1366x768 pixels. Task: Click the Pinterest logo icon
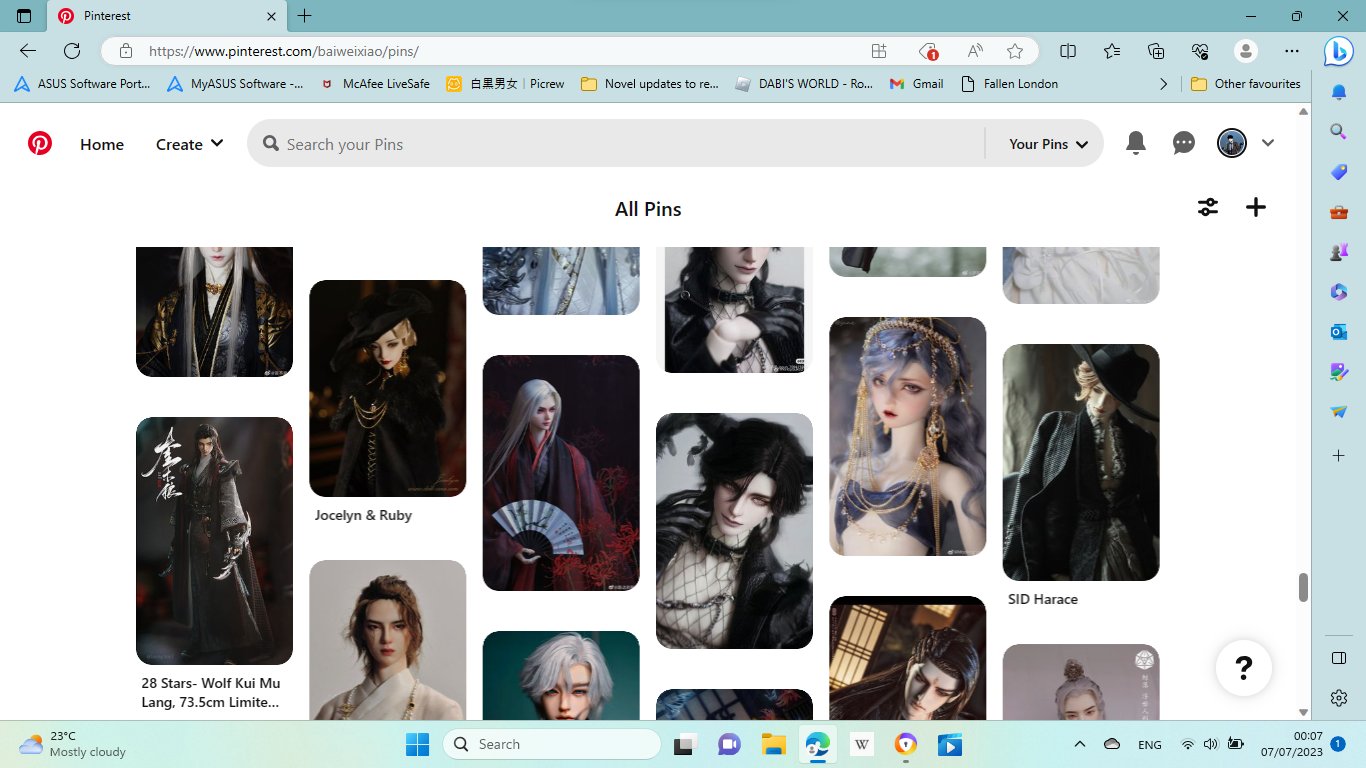point(40,144)
